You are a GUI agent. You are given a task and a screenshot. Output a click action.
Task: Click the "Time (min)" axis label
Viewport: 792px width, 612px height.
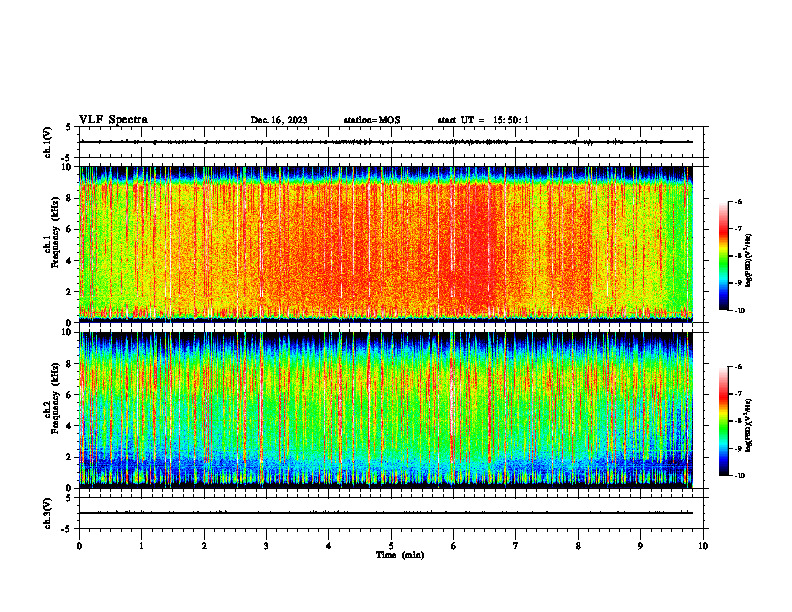tap(400, 555)
